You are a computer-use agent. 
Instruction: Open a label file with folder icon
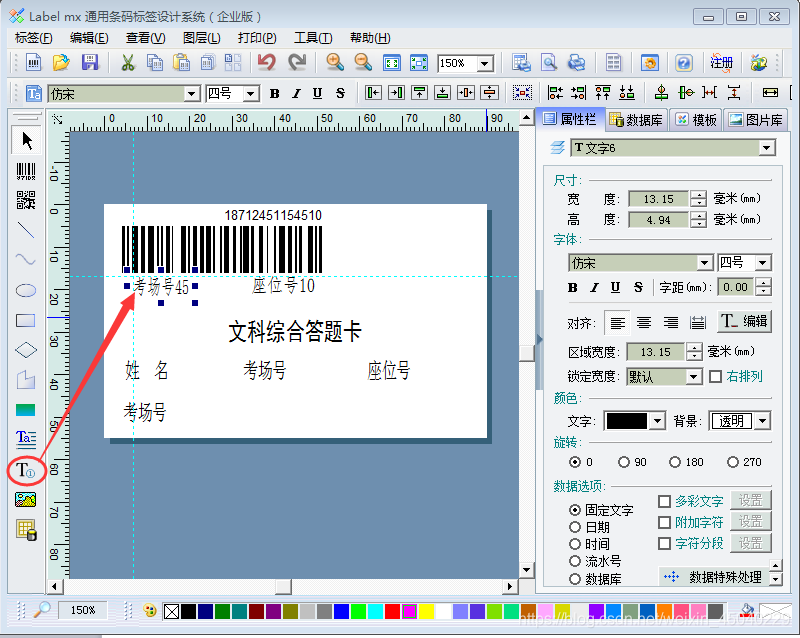click(x=61, y=63)
